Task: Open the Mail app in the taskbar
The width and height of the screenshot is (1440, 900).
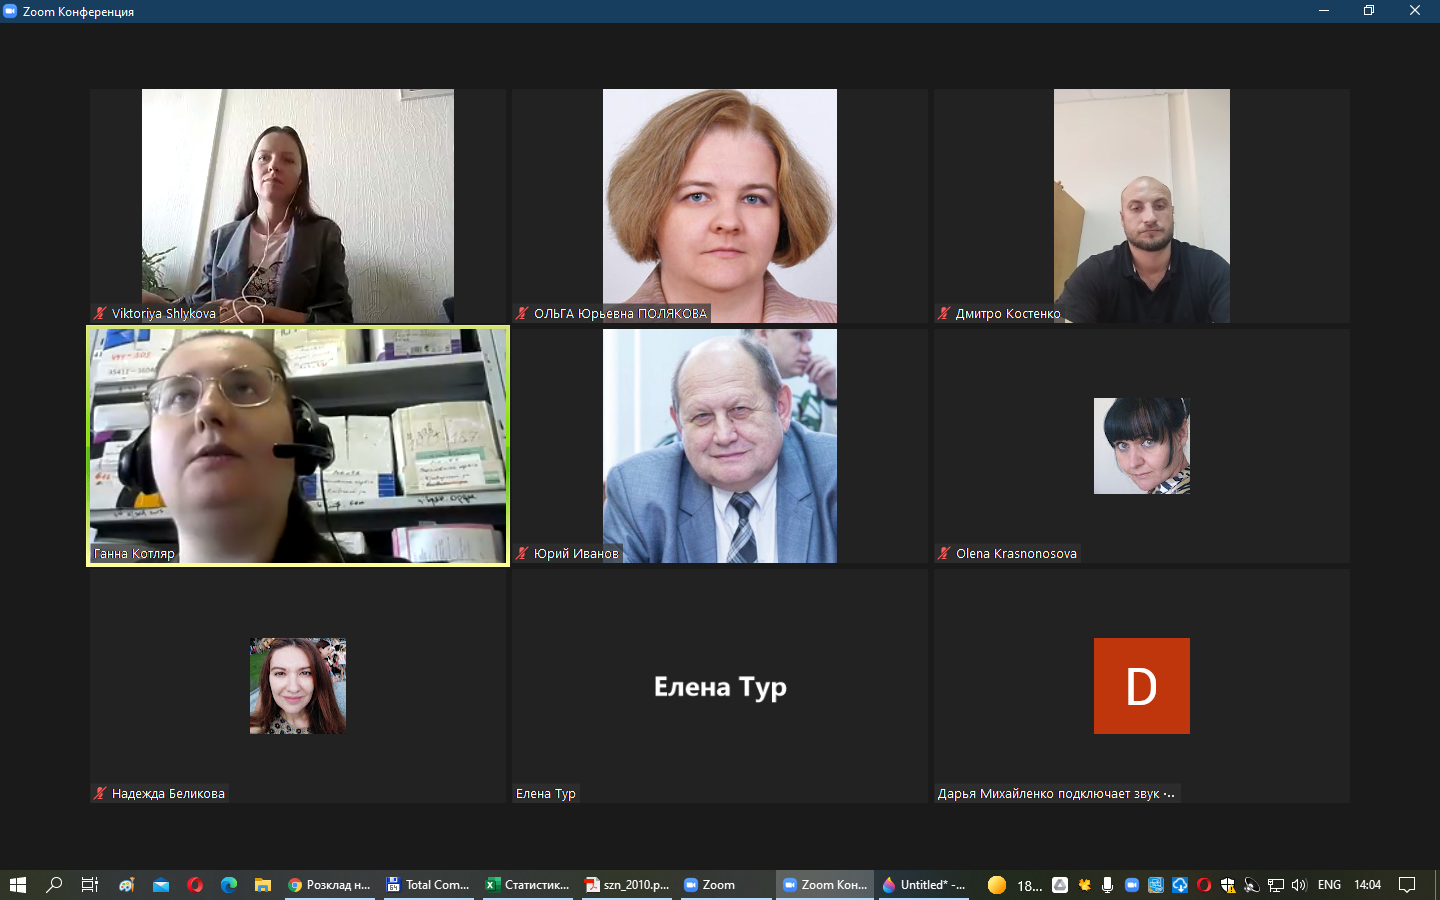Action: pyautogui.click(x=161, y=884)
